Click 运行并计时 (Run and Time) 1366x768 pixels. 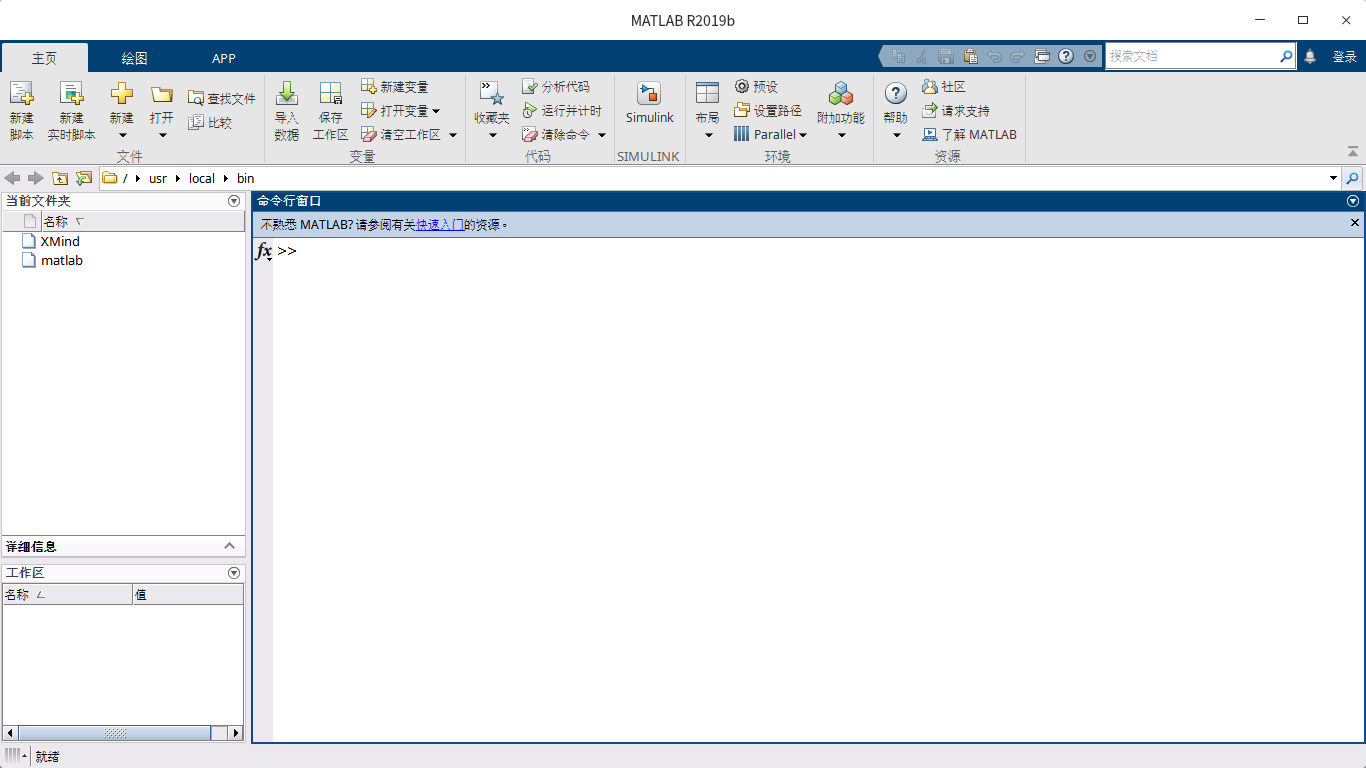562,110
